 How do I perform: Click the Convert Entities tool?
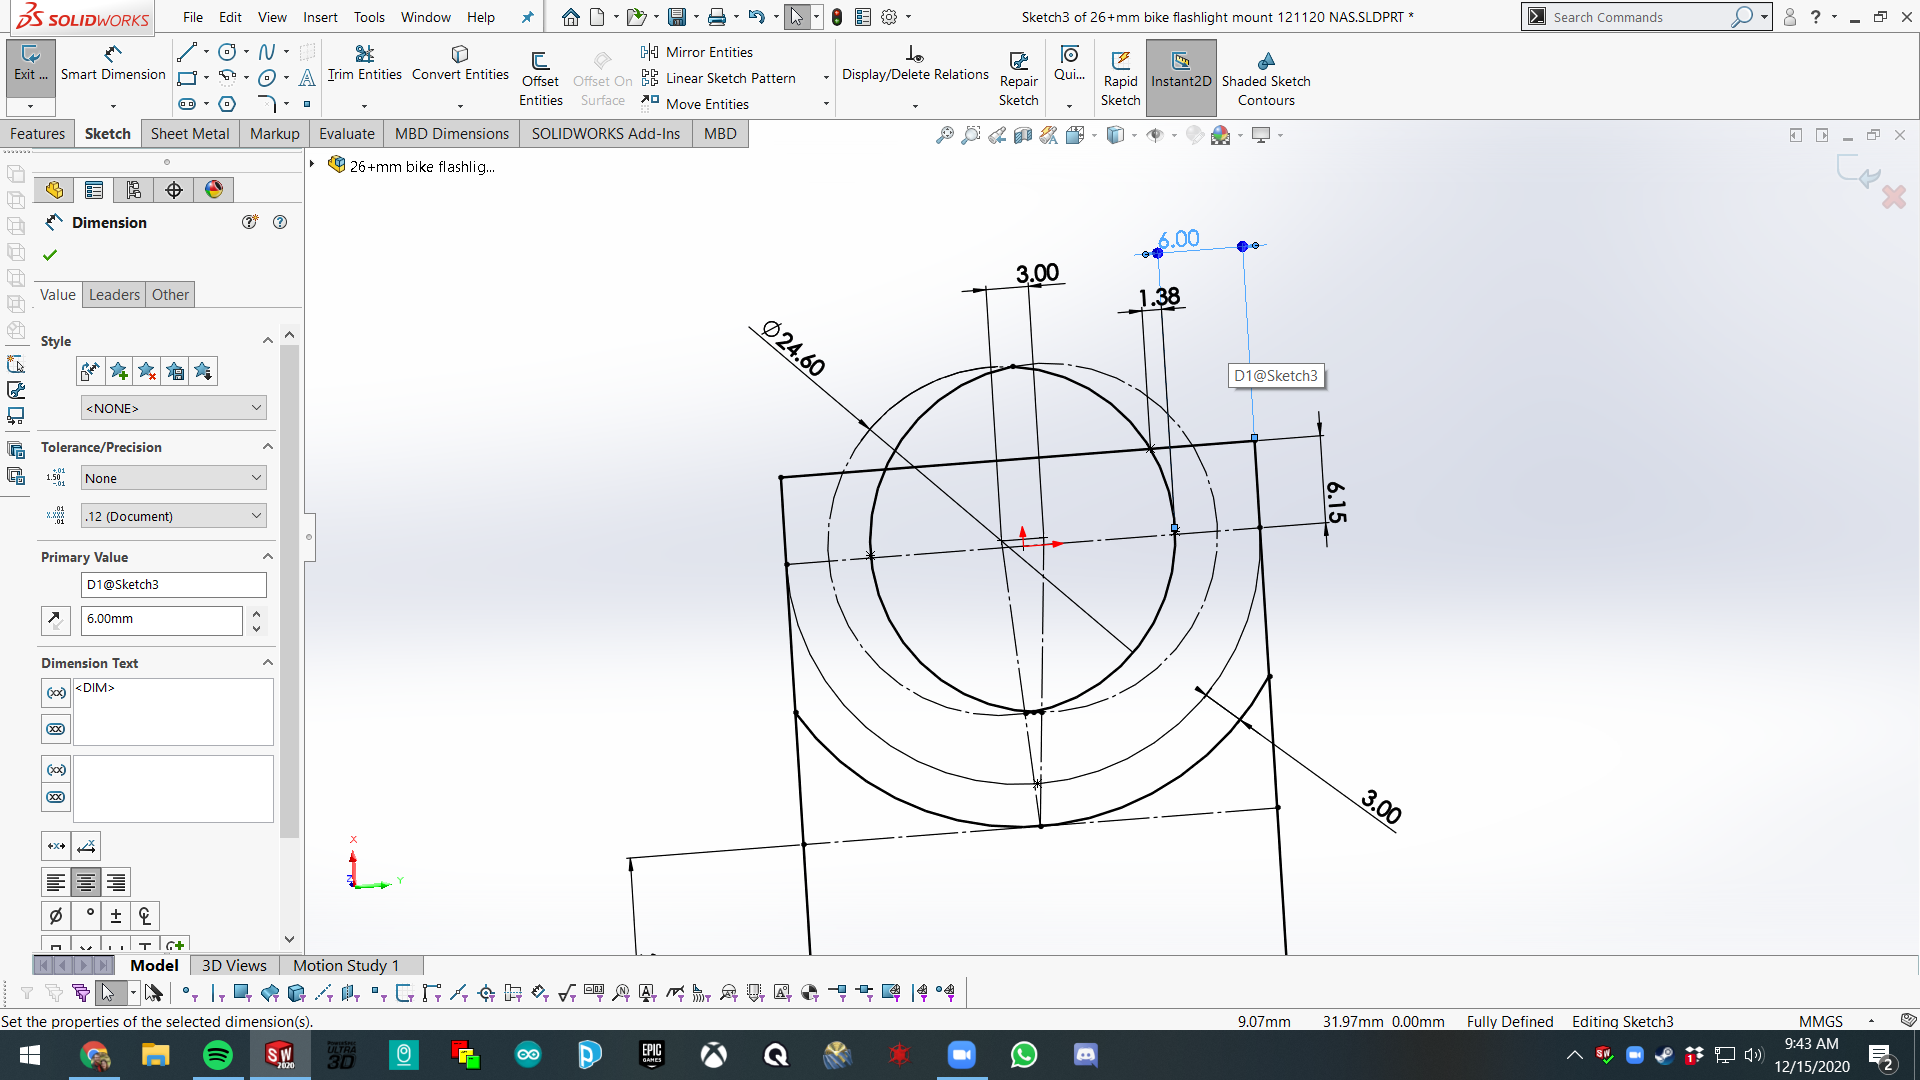460,62
